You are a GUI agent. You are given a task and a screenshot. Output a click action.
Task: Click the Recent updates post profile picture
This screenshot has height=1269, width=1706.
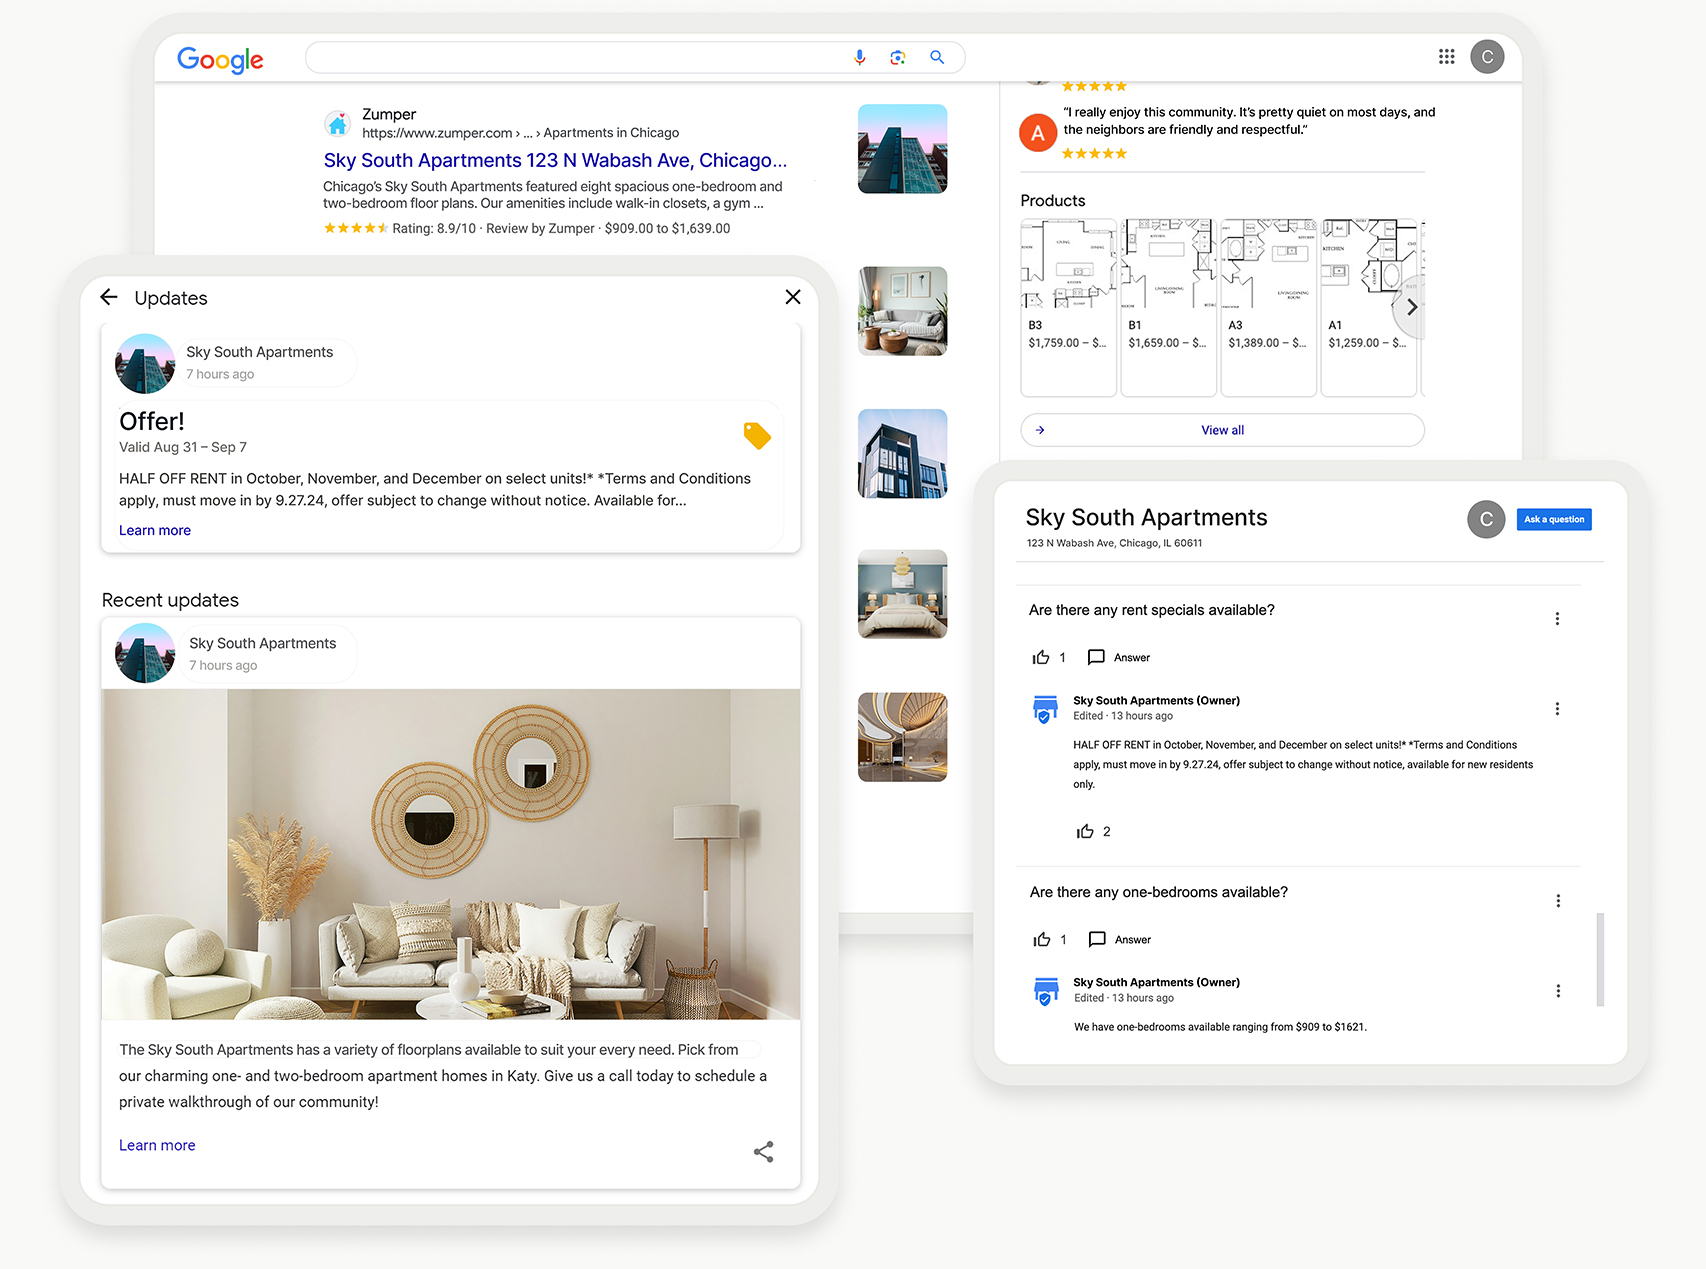pyautogui.click(x=145, y=653)
